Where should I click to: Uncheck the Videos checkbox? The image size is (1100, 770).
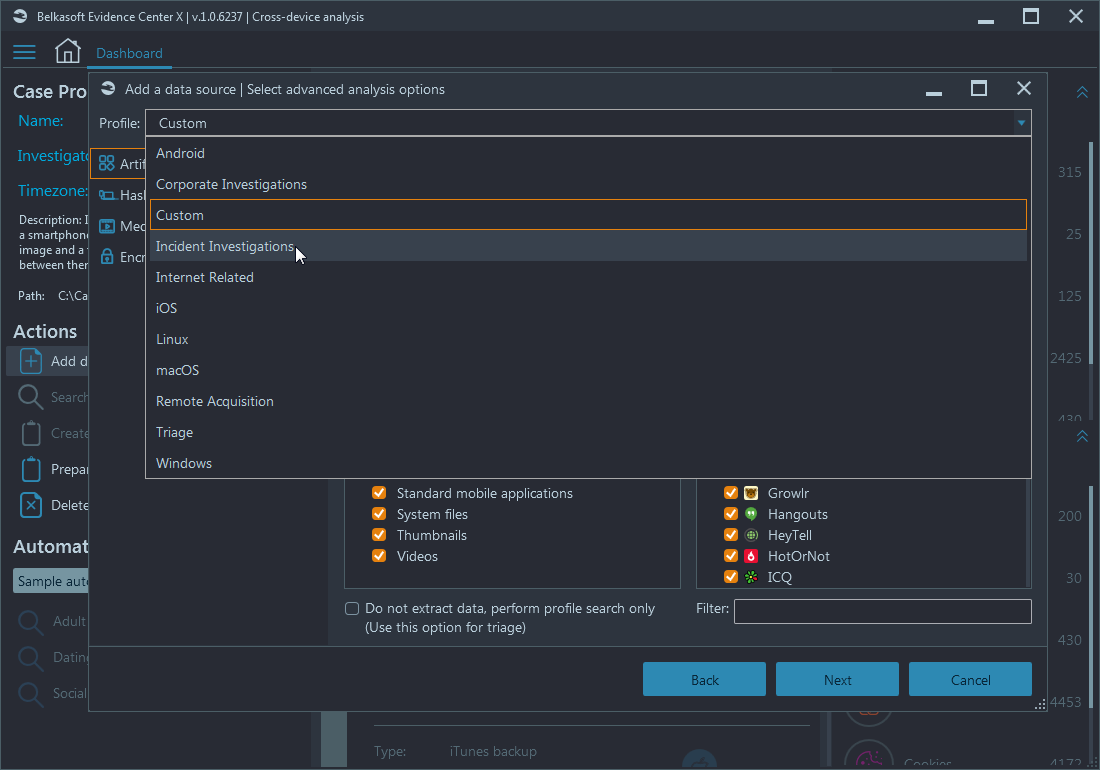[x=379, y=556]
